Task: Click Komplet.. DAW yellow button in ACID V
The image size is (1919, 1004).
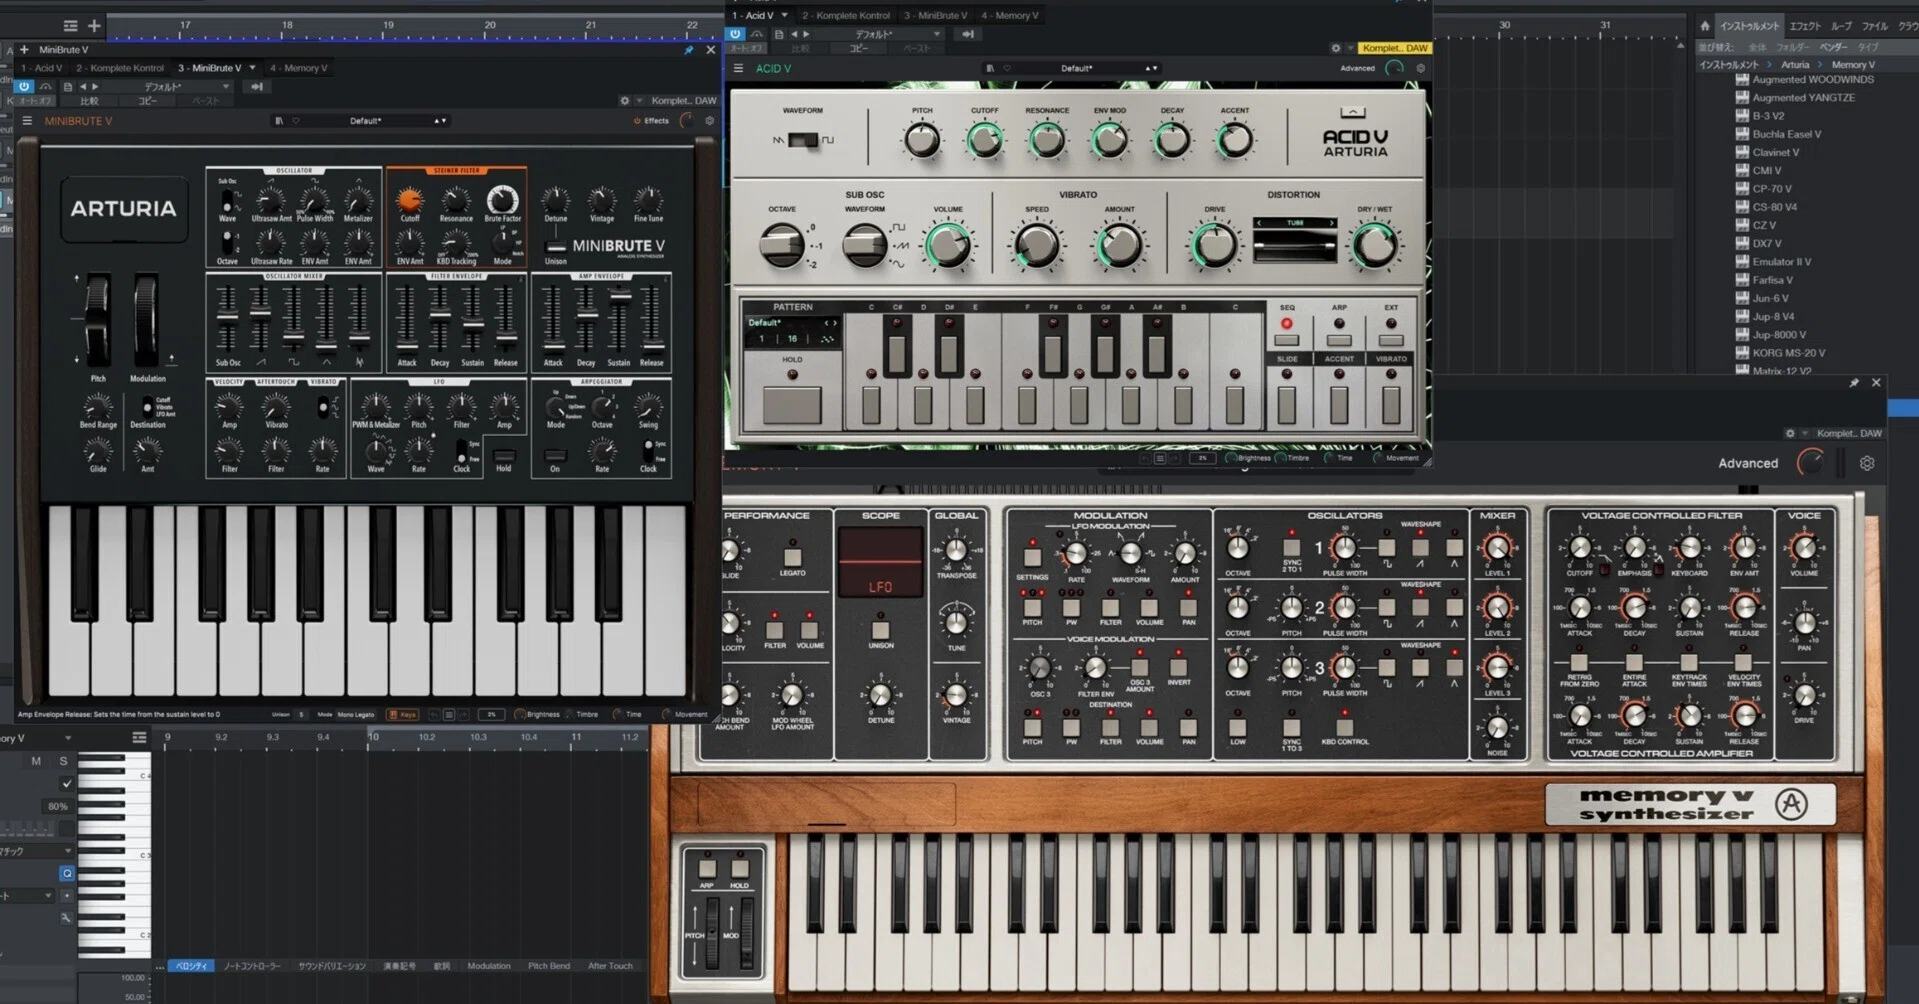Action: [x=1395, y=48]
